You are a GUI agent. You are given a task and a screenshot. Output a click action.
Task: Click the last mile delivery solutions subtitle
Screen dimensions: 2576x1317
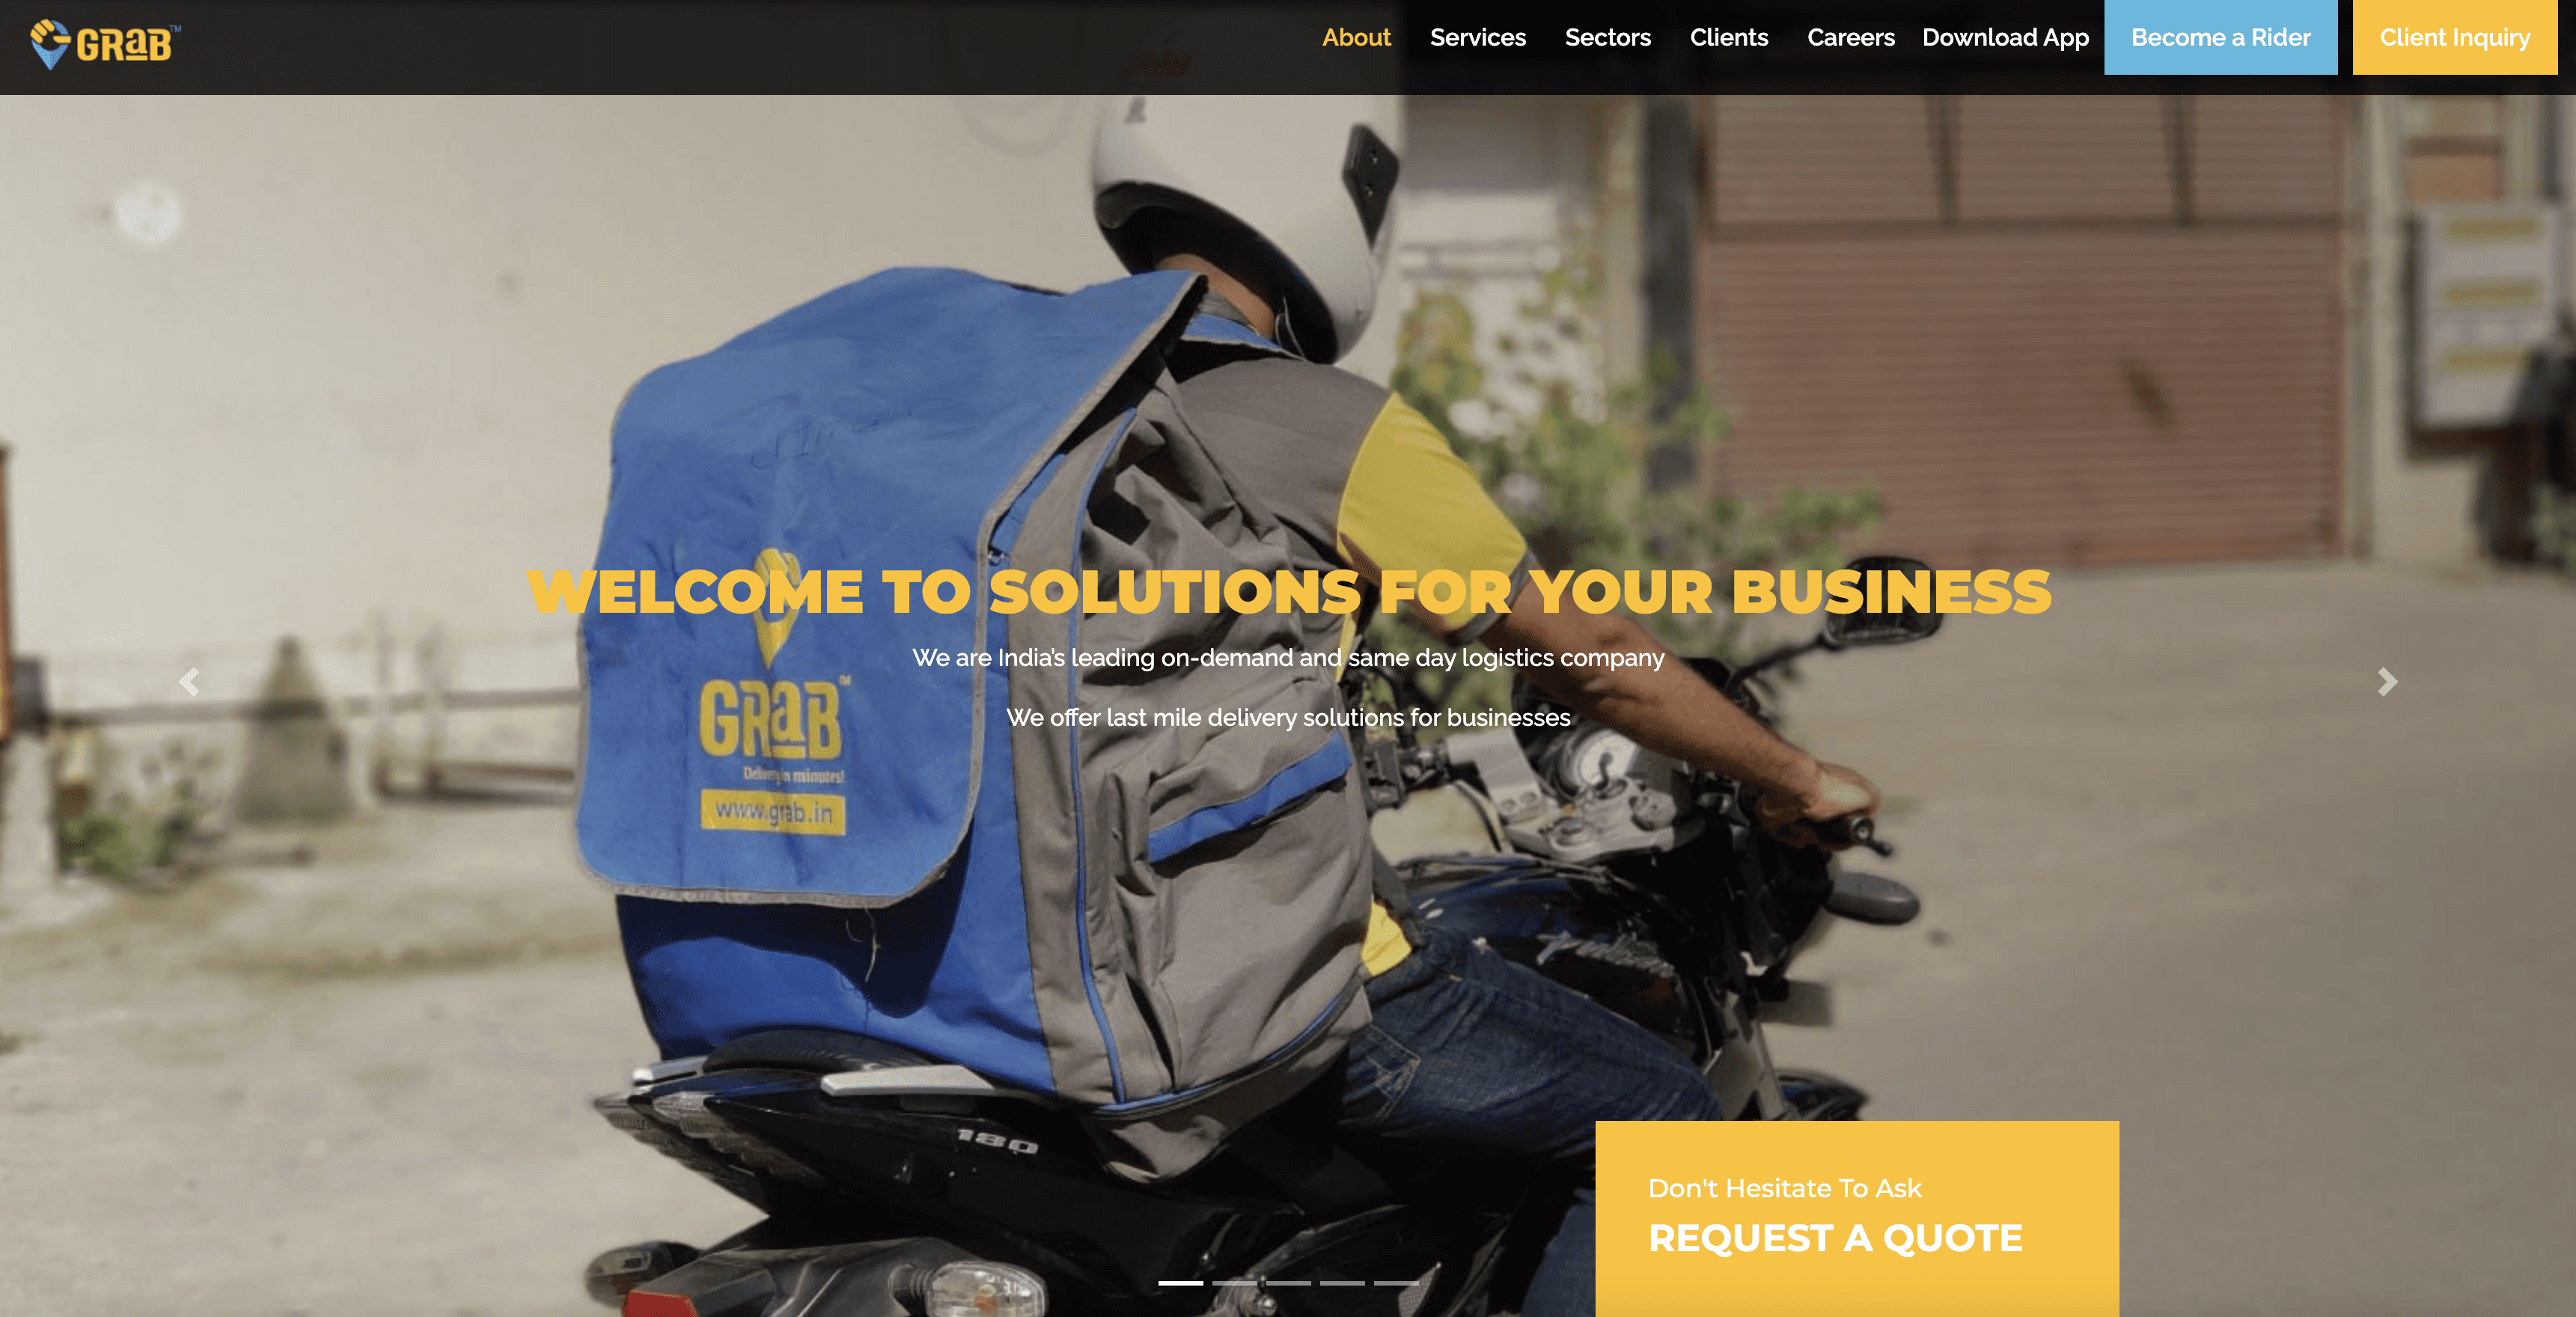point(1288,717)
